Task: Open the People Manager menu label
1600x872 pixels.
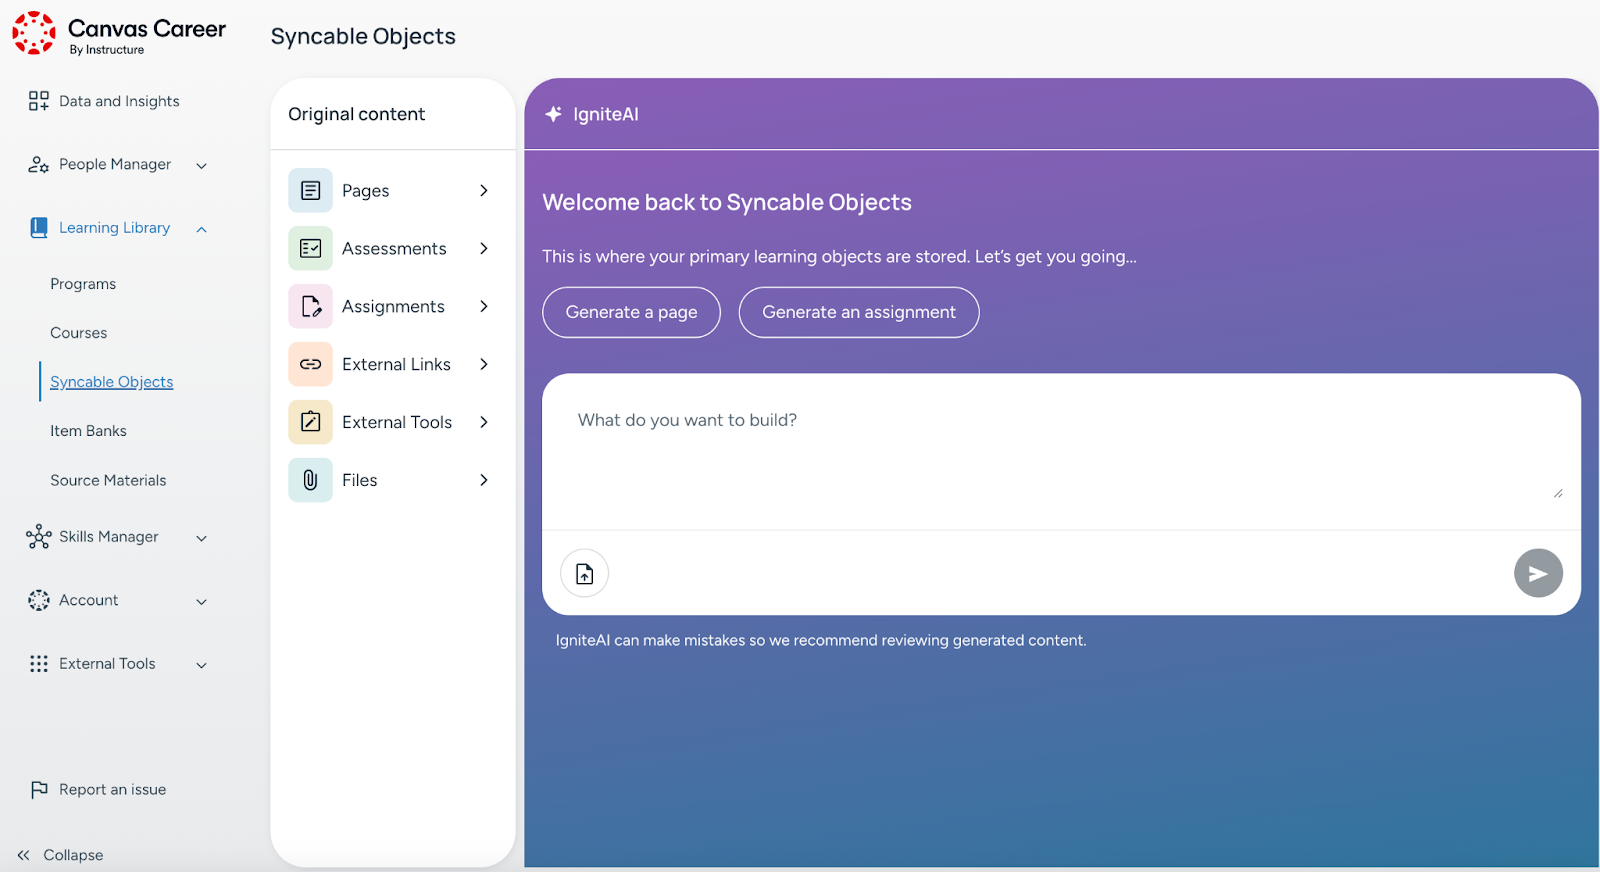Action: point(115,164)
